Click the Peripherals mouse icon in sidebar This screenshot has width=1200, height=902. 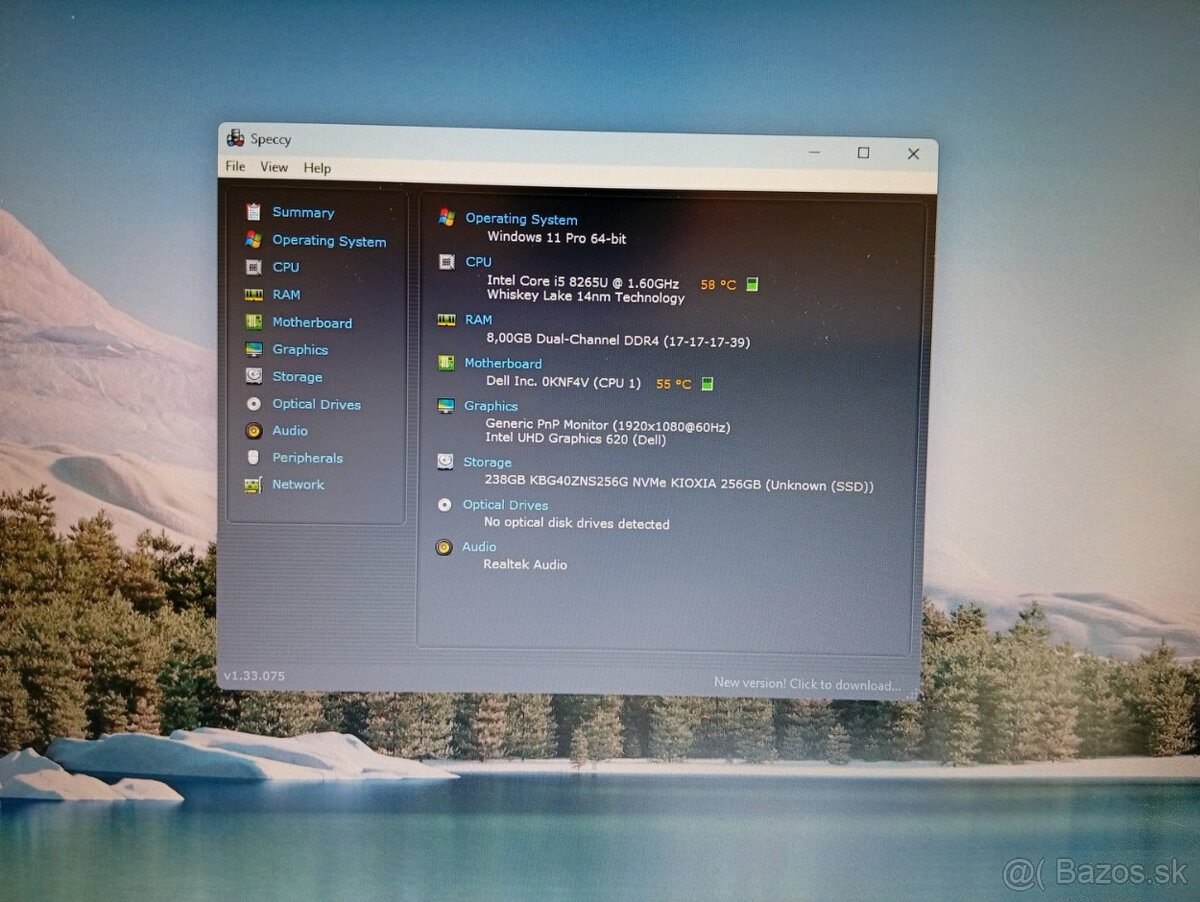[254, 458]
